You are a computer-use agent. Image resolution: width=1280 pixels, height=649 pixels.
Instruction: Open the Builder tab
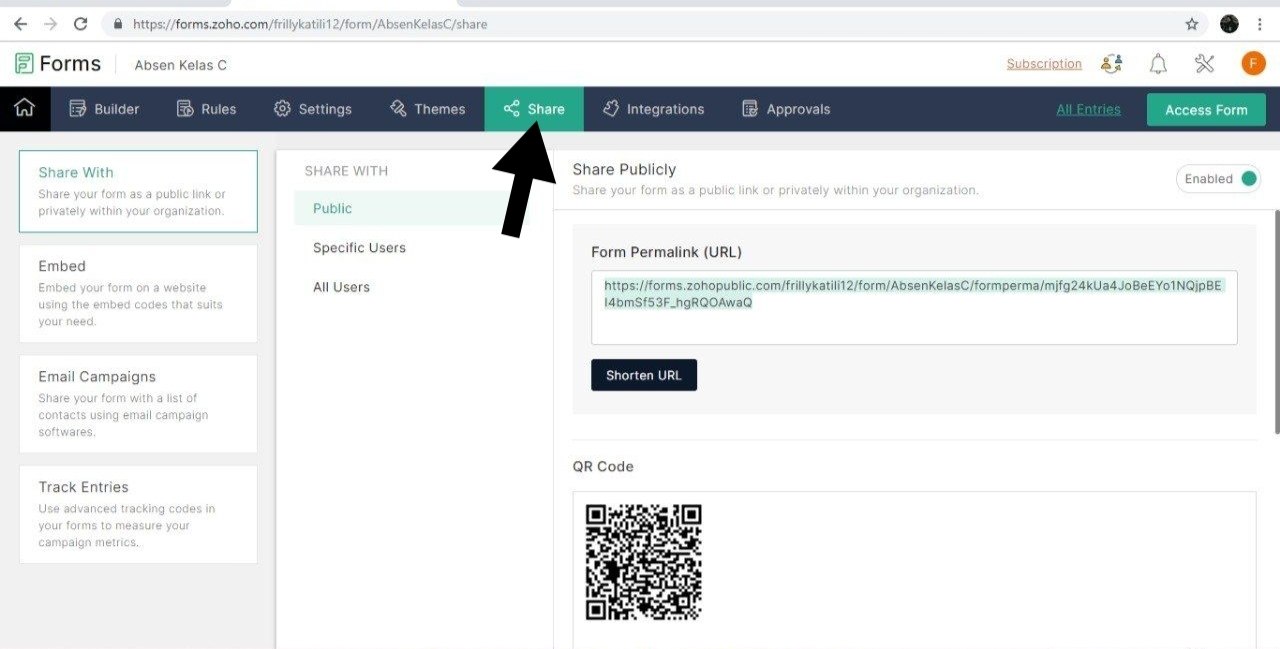104,109
